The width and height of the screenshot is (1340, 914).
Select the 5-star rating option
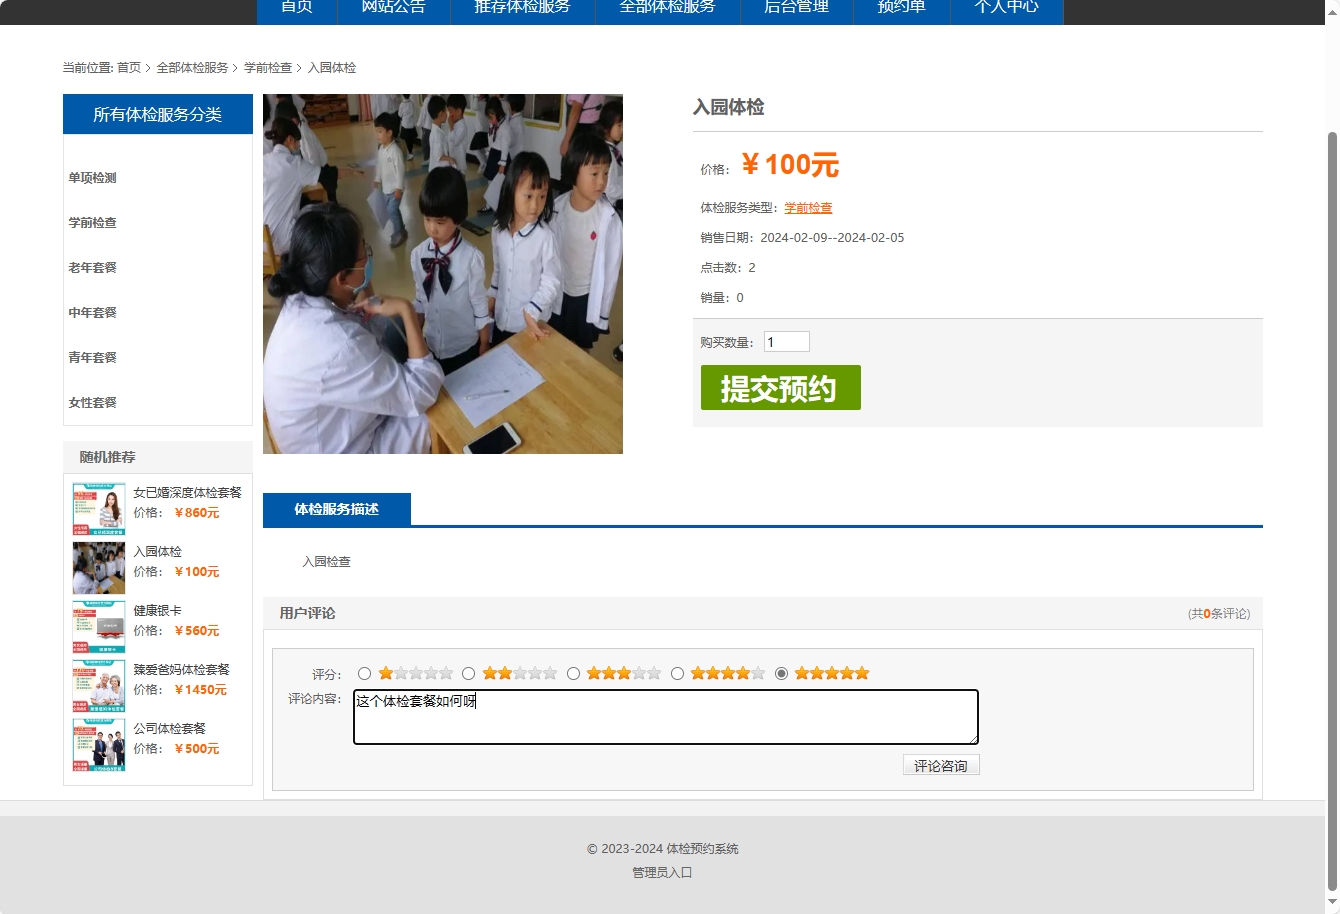[782, 673]
